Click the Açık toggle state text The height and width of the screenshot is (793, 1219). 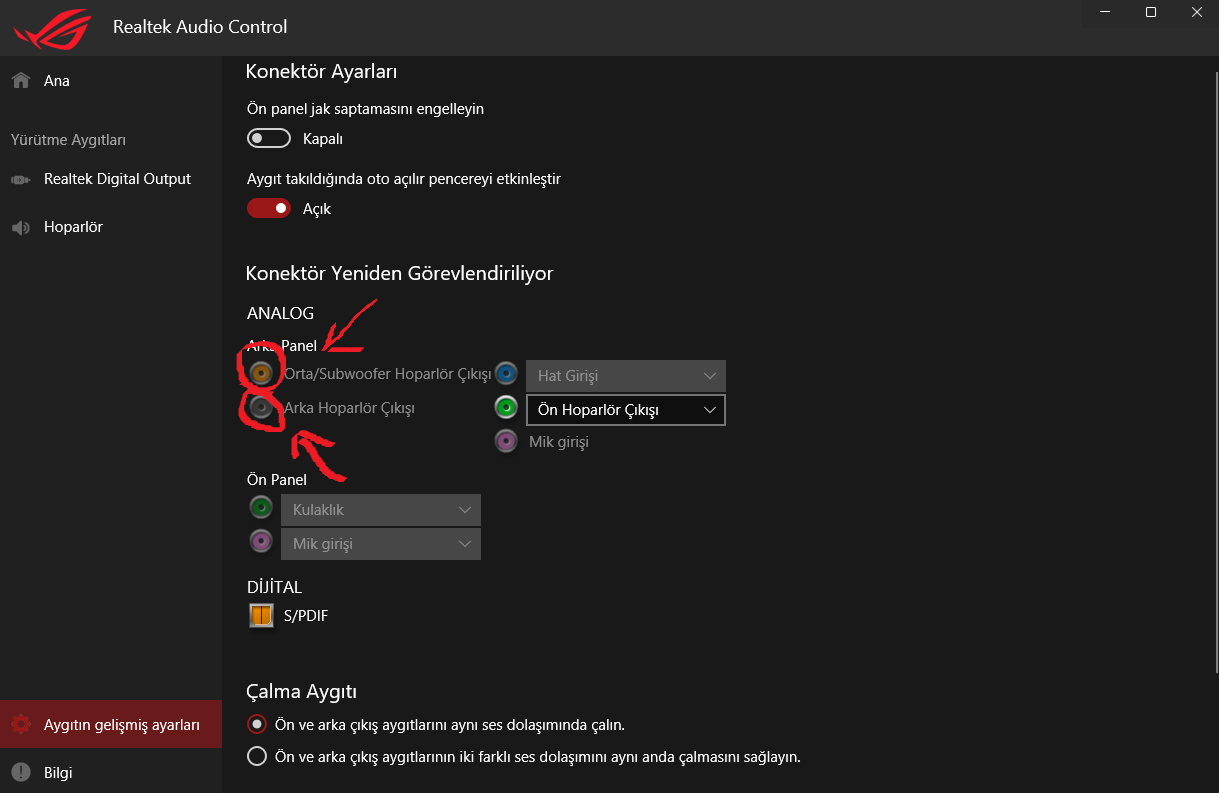pos(317,209)
